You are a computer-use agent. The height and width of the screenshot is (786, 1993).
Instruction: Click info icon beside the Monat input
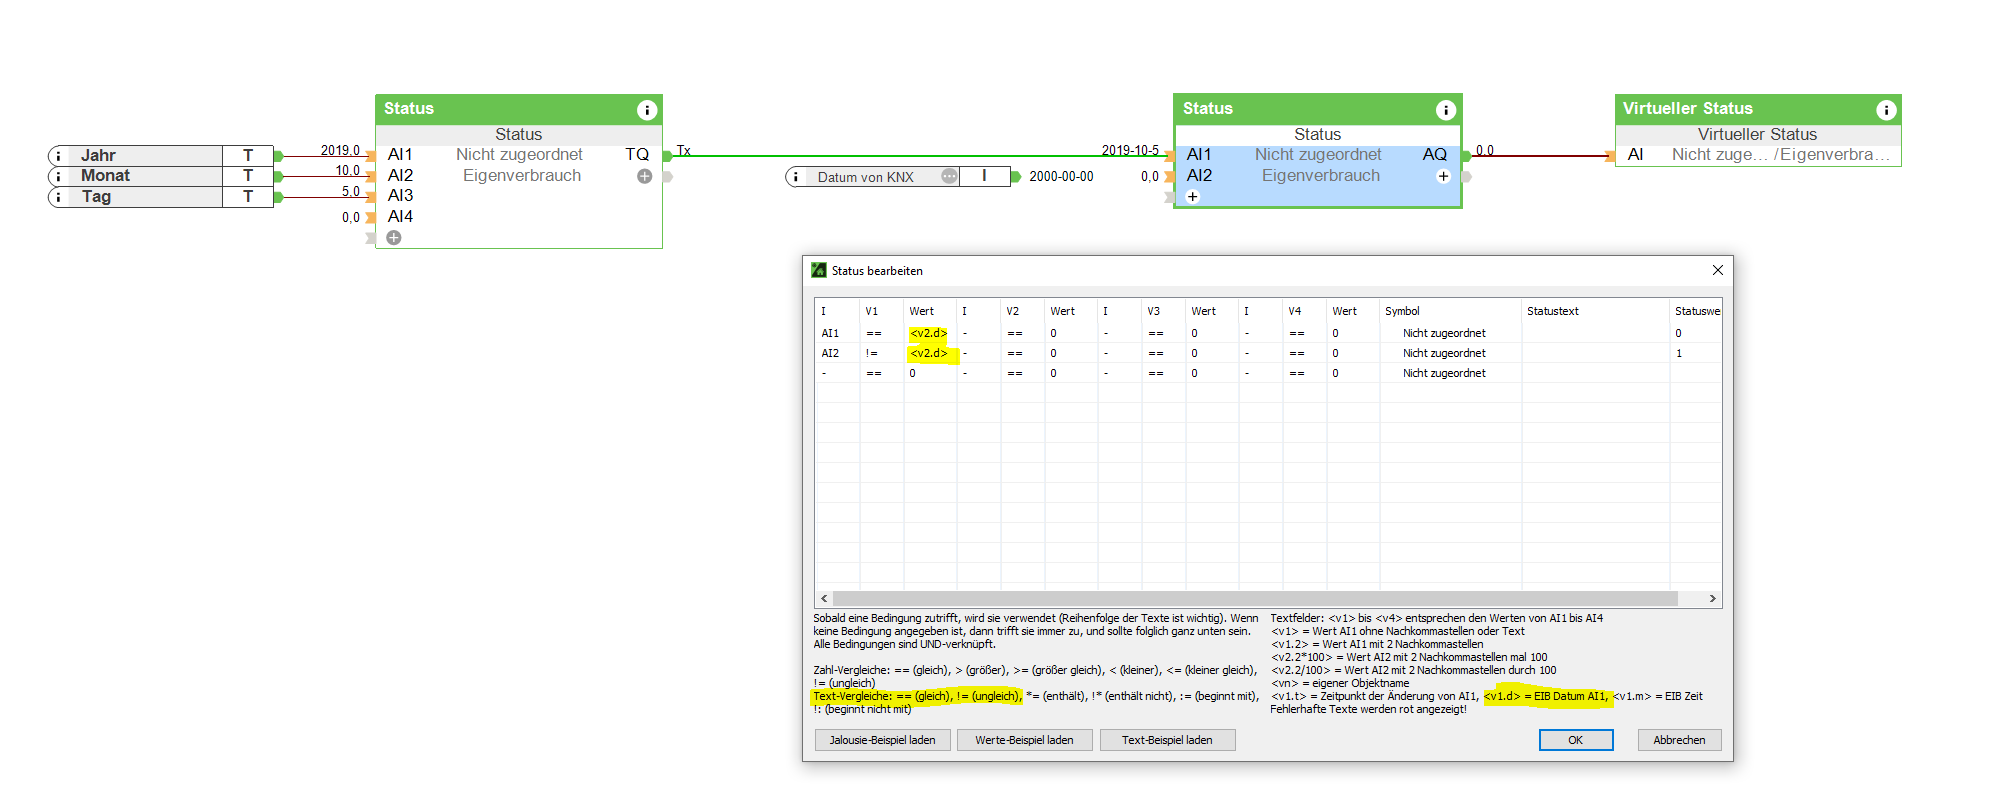58,176
